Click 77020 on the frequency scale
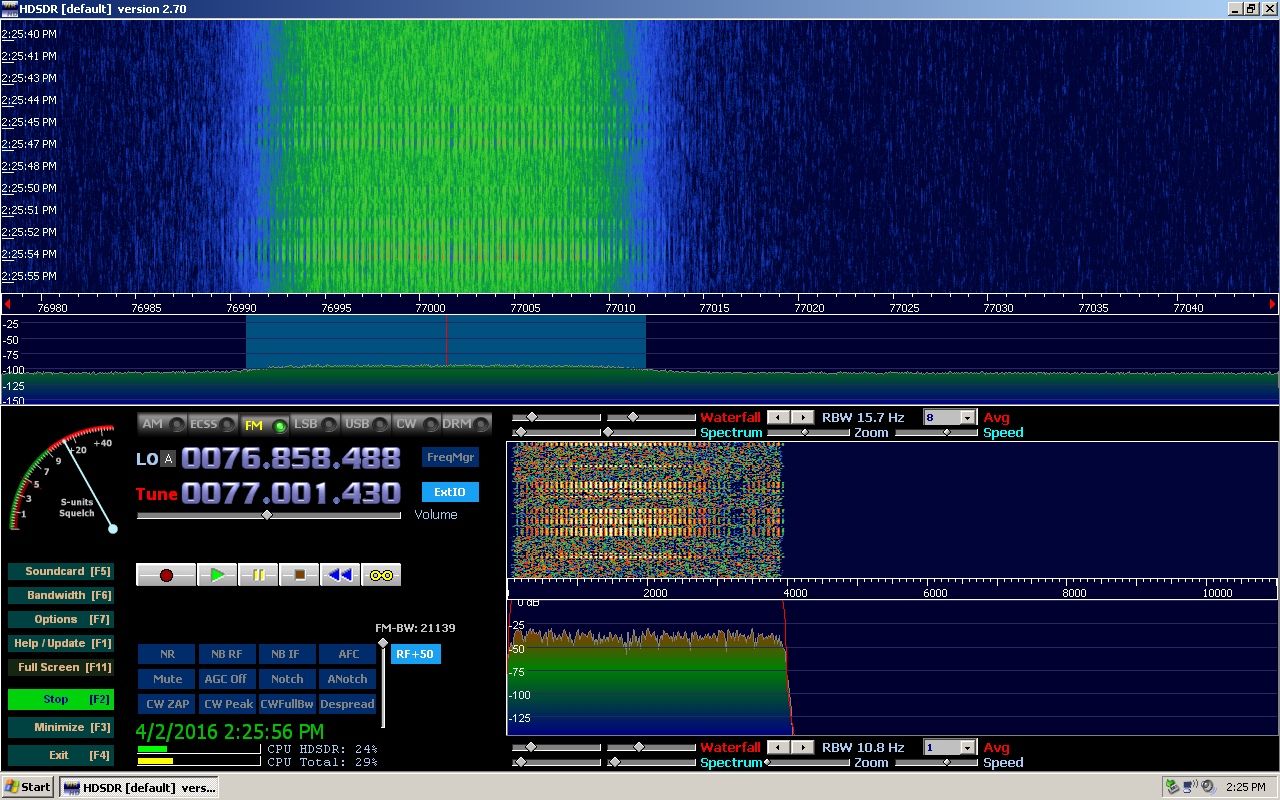The width and height of the screenshot is (1280, 800). pyautogui.click(x=809, y=308)
